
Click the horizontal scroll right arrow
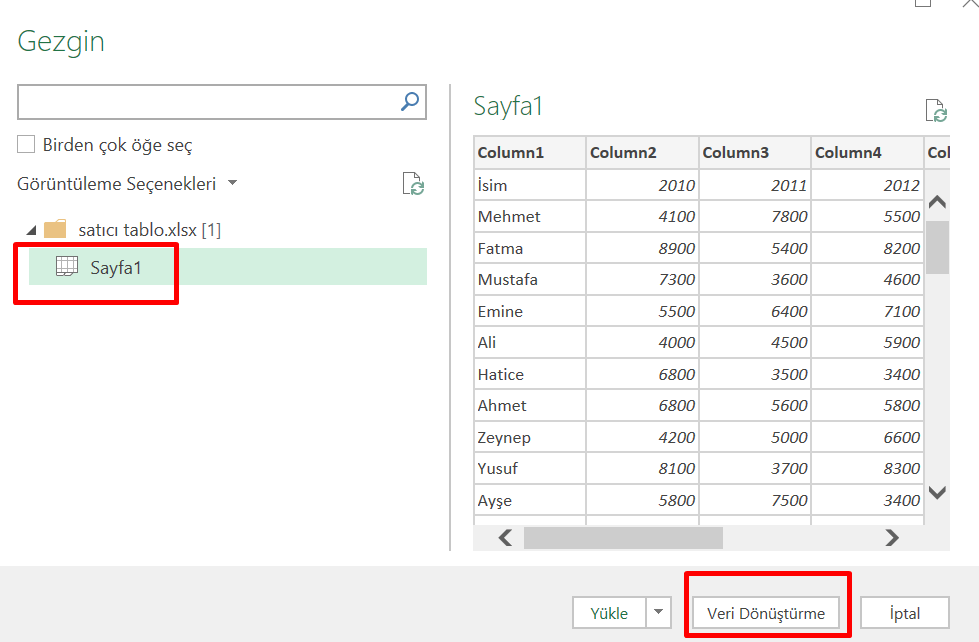tap(892, 538)
